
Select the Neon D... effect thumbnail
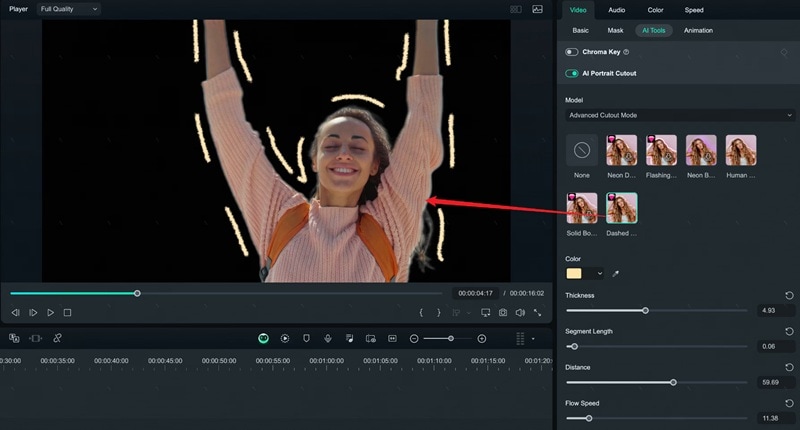621,150
